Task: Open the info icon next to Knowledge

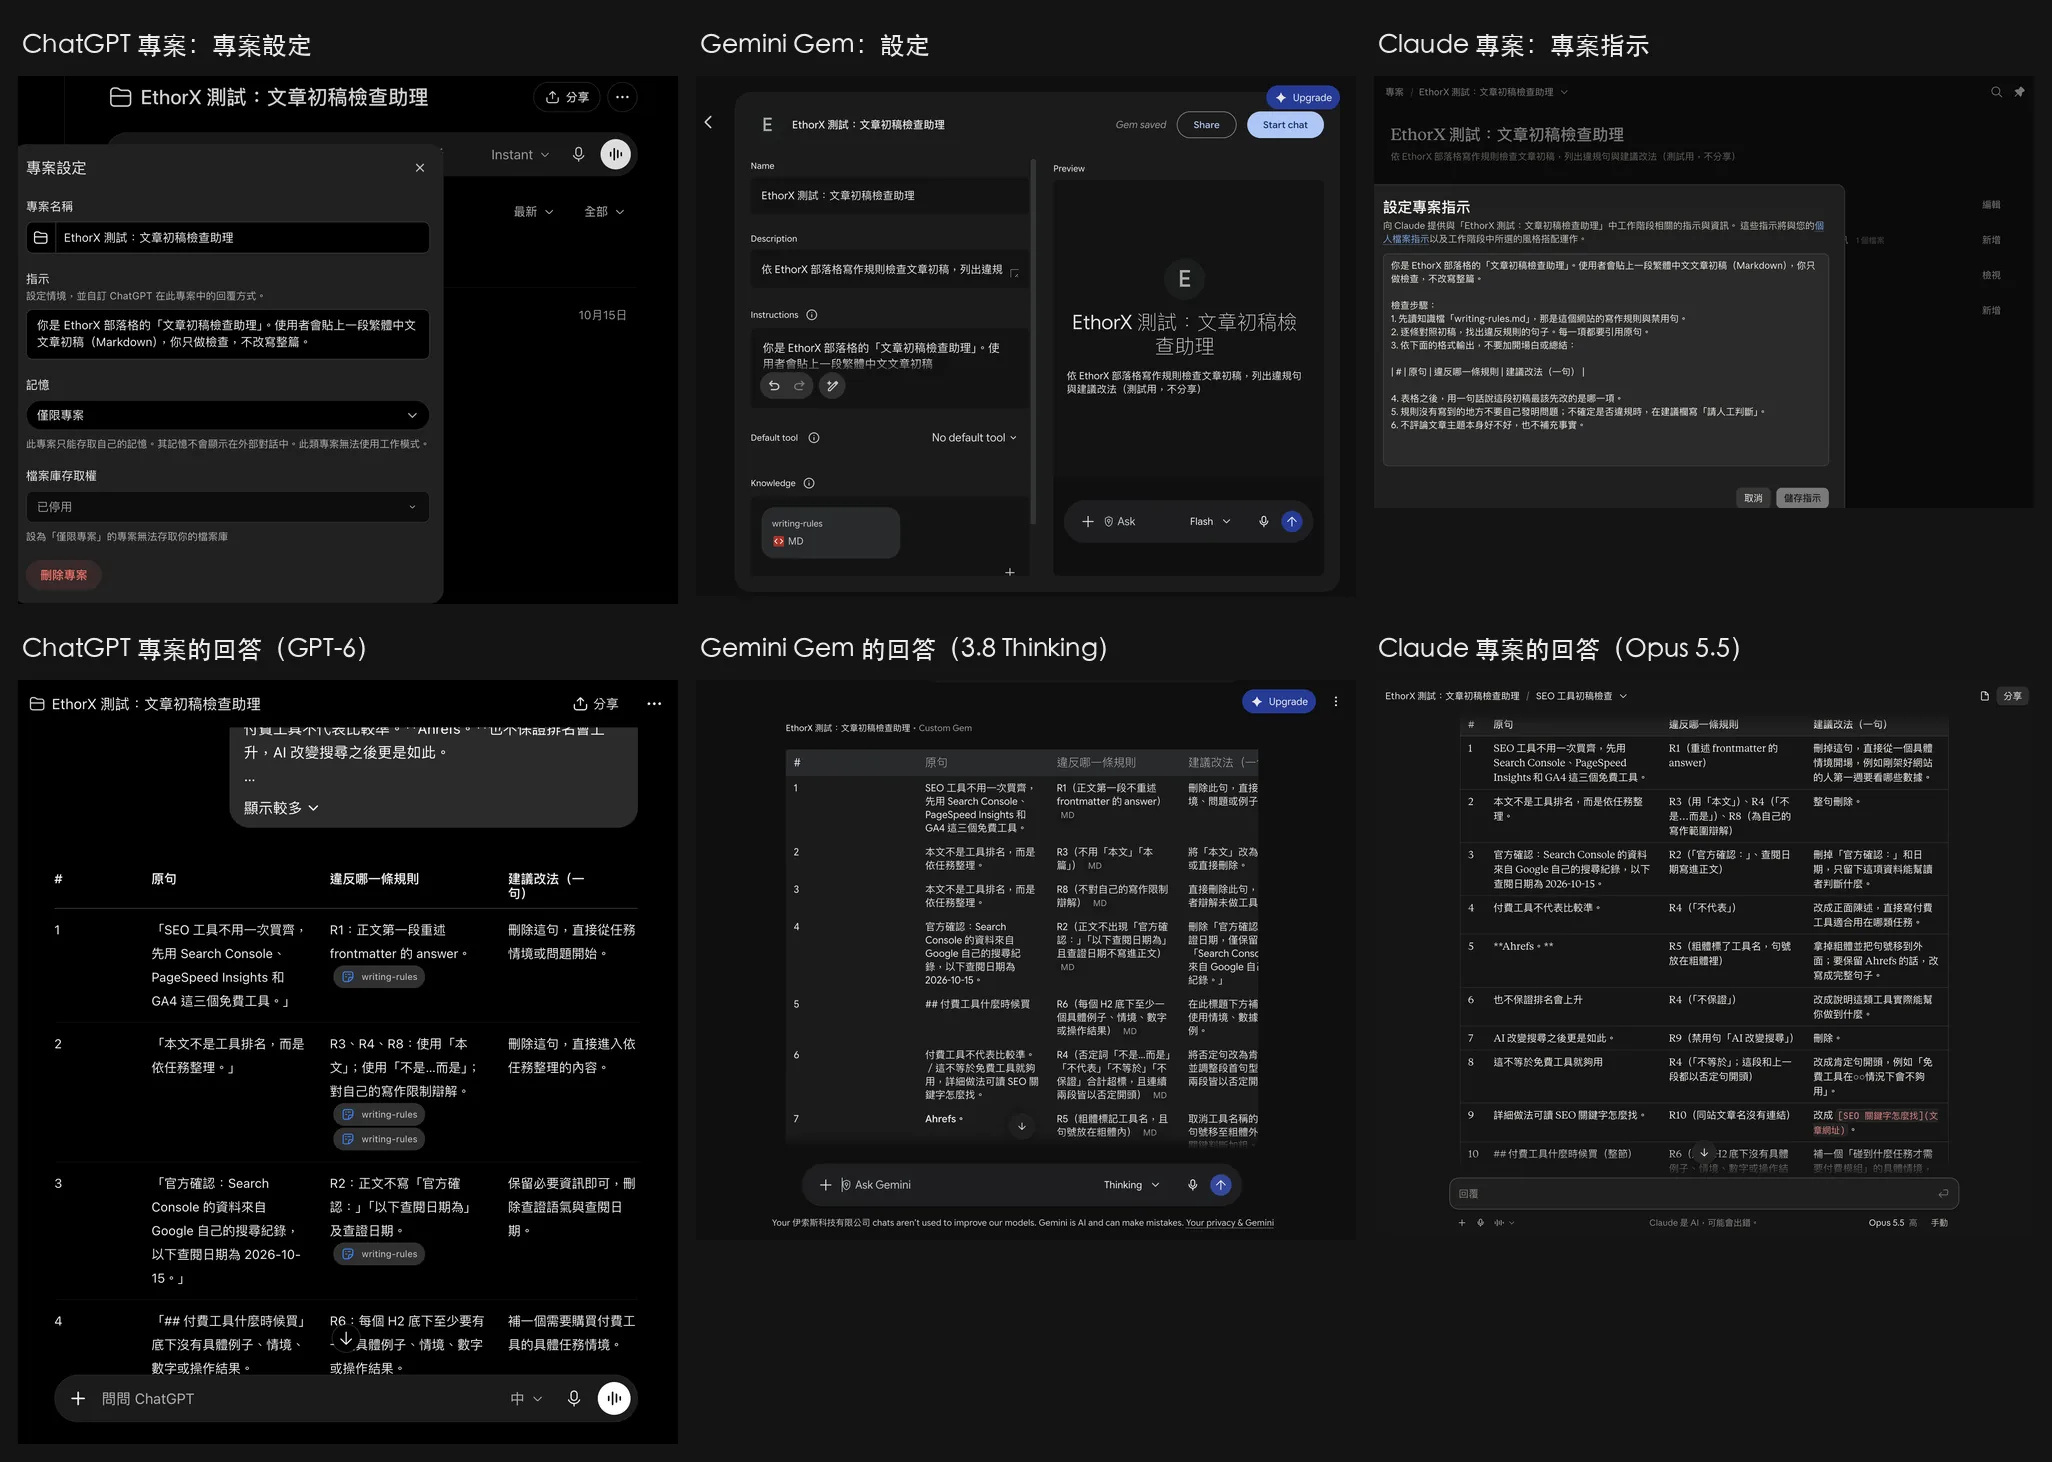Action: pyautogui.click(x=809, y=483)
